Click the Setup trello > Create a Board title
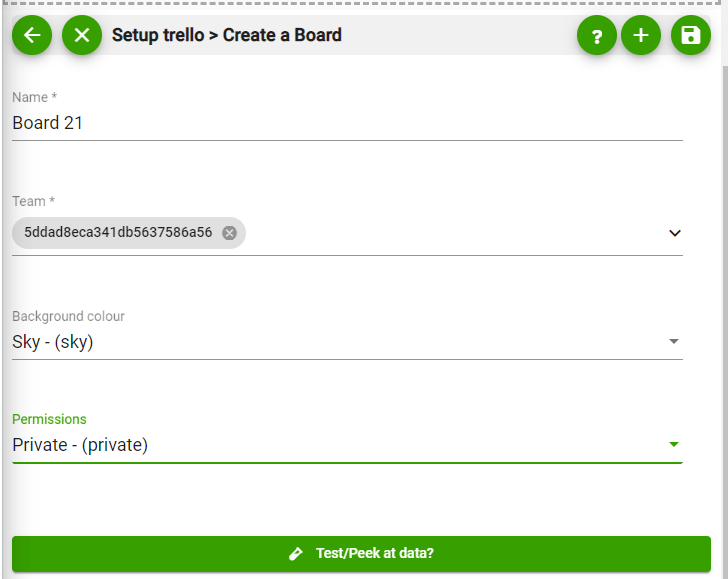This screenshot has height=579, width=728. (x=227, y=35)
